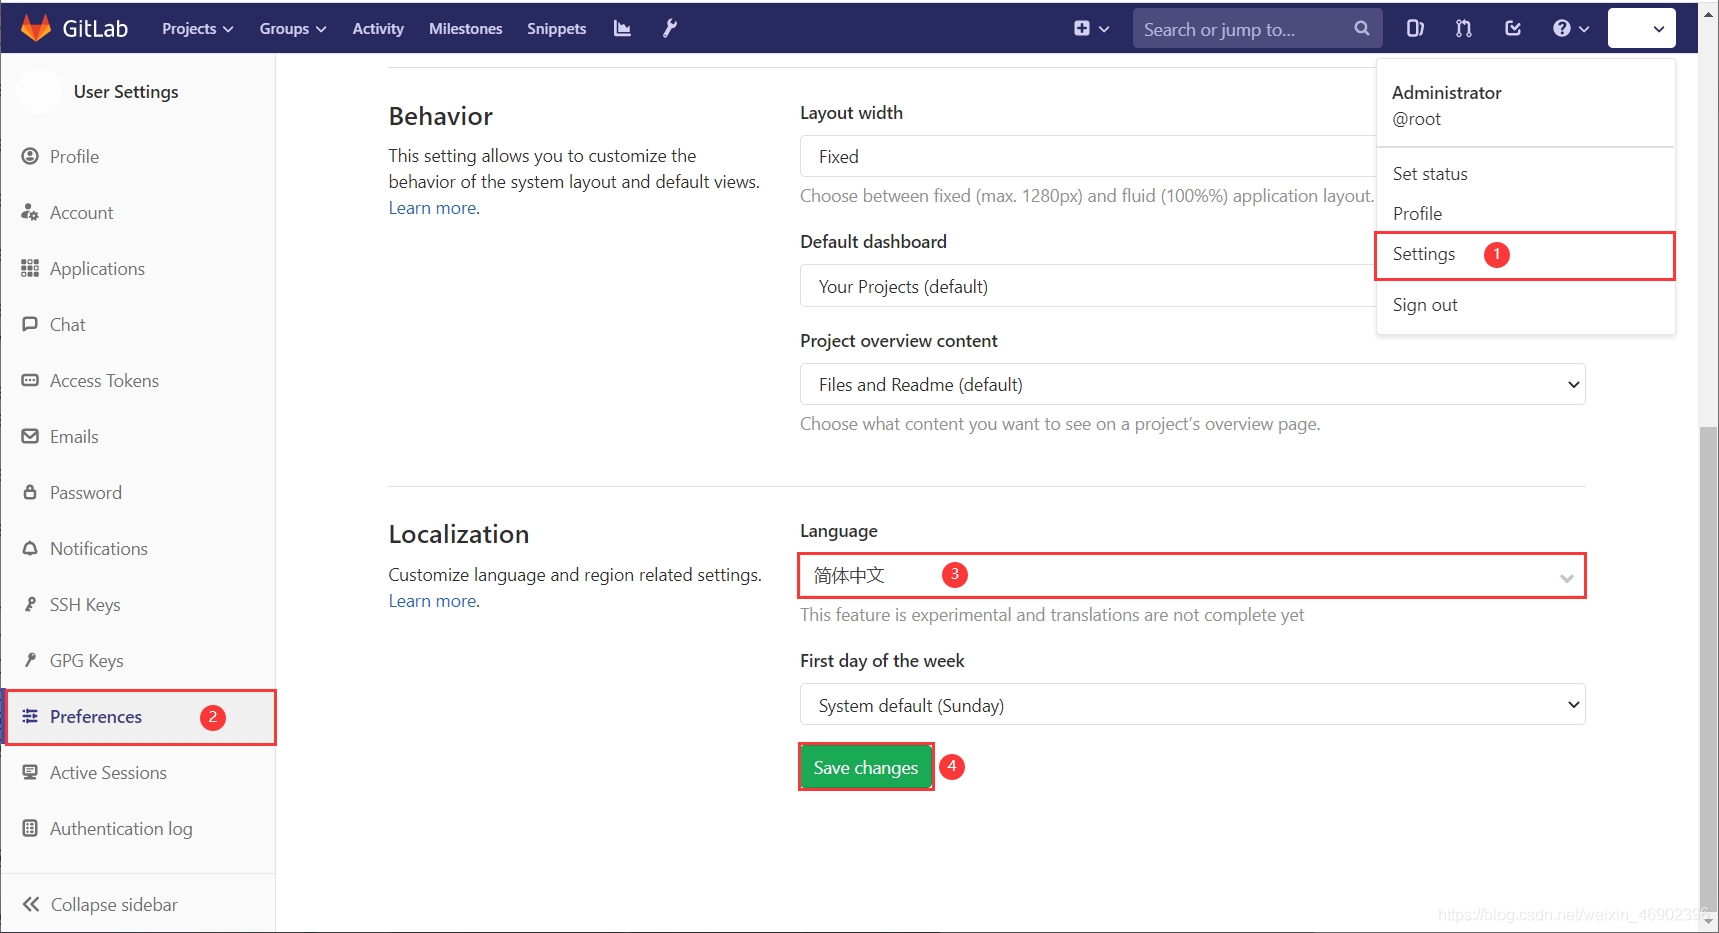Viewport: 1719px width, 933px height.
Task: Open the instance analytics chart icon
Action: pyautogui.click(x=622, y=28)
